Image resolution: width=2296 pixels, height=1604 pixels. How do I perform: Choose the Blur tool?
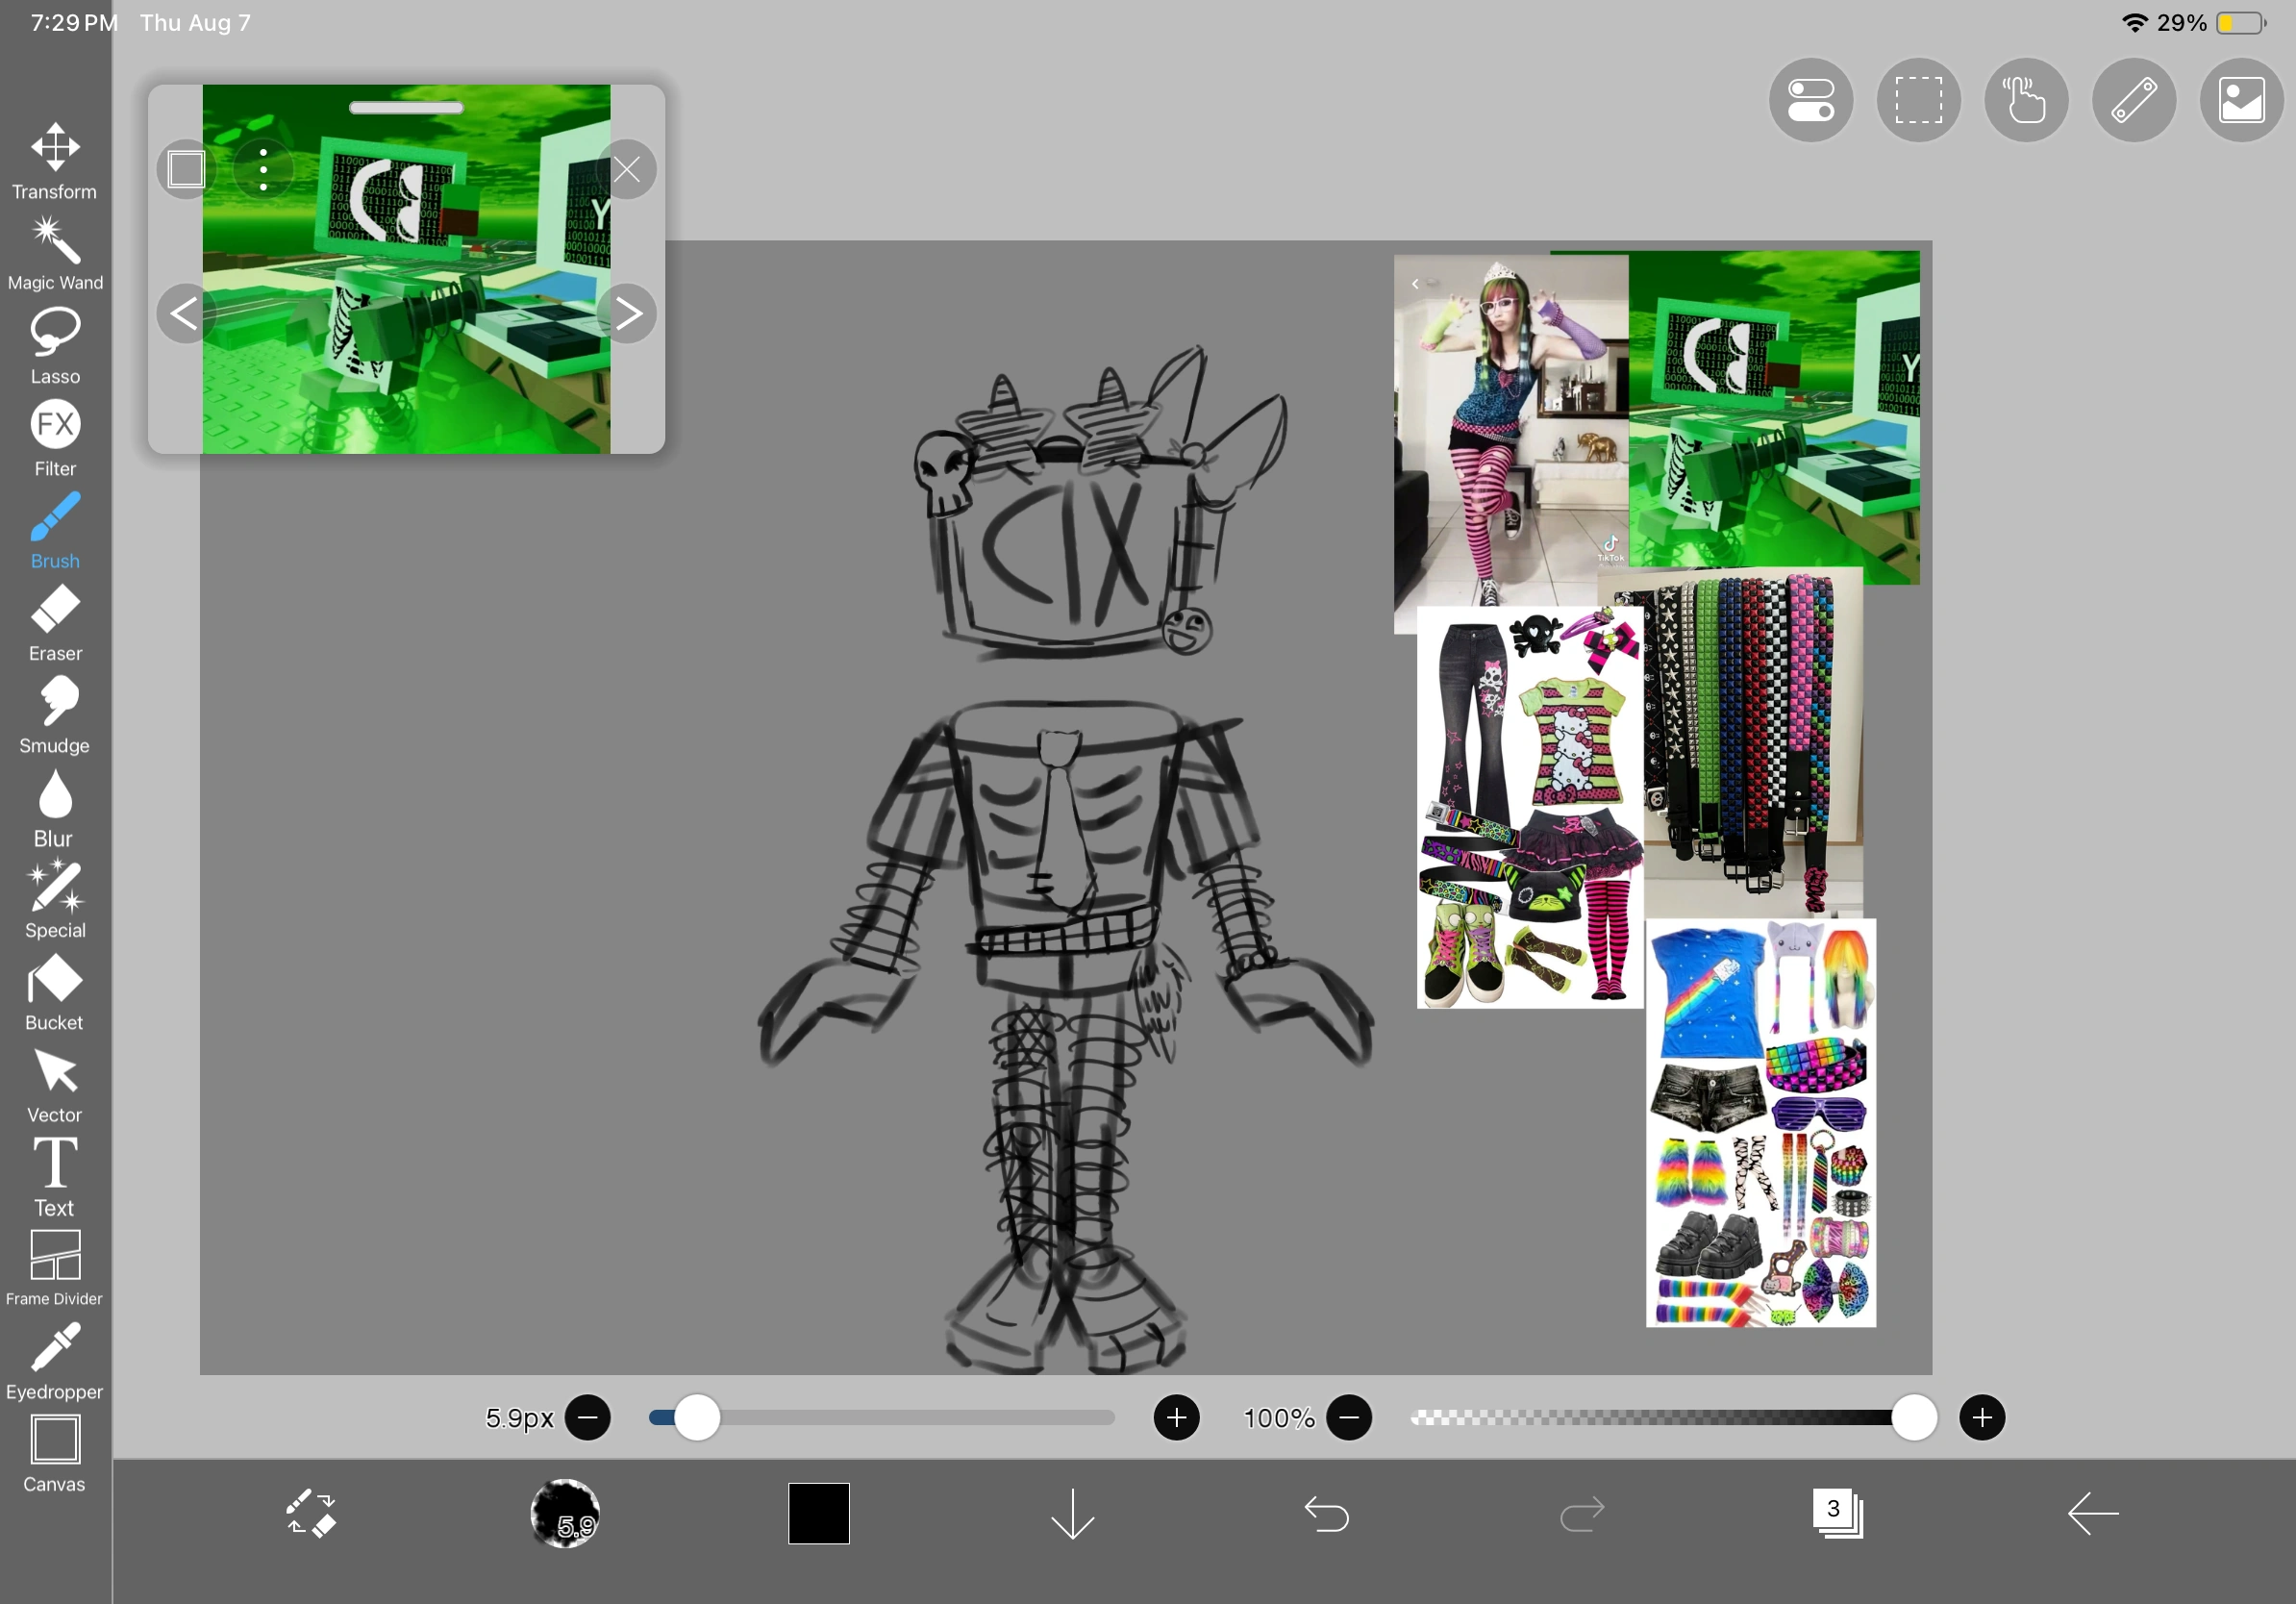point(55,795)
